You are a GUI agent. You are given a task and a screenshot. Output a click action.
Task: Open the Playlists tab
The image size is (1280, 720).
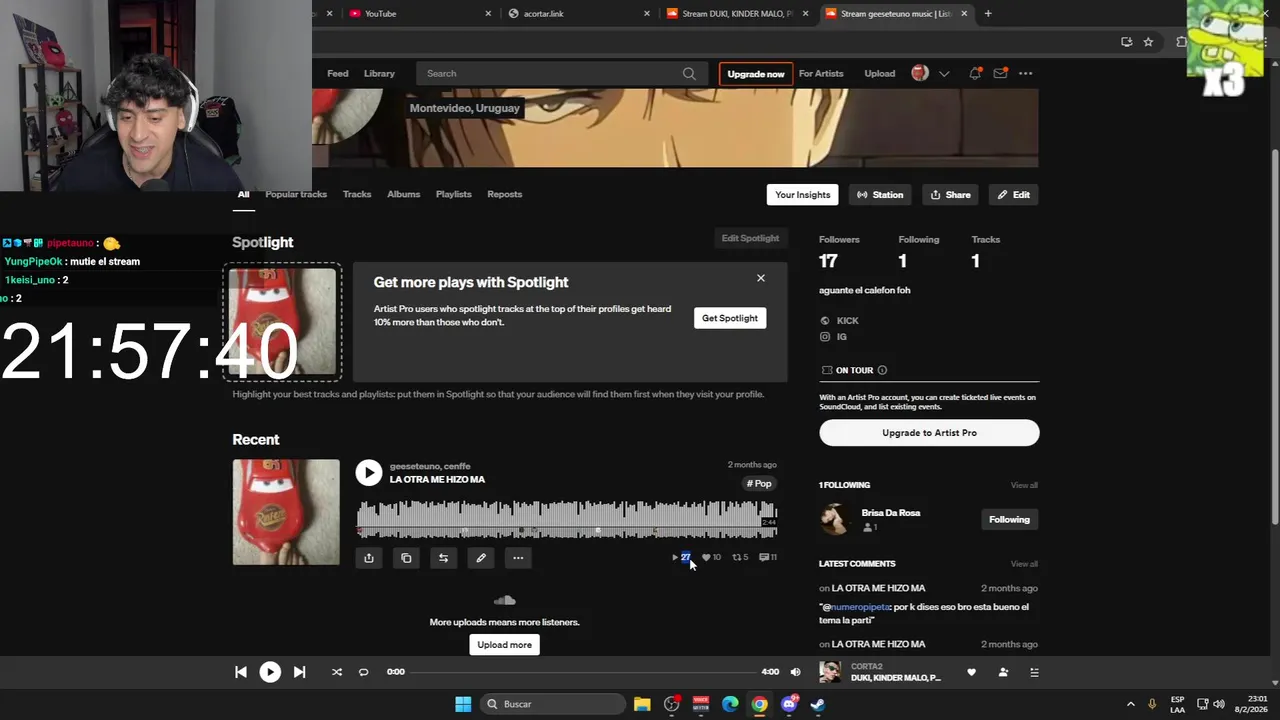(454, 194)
